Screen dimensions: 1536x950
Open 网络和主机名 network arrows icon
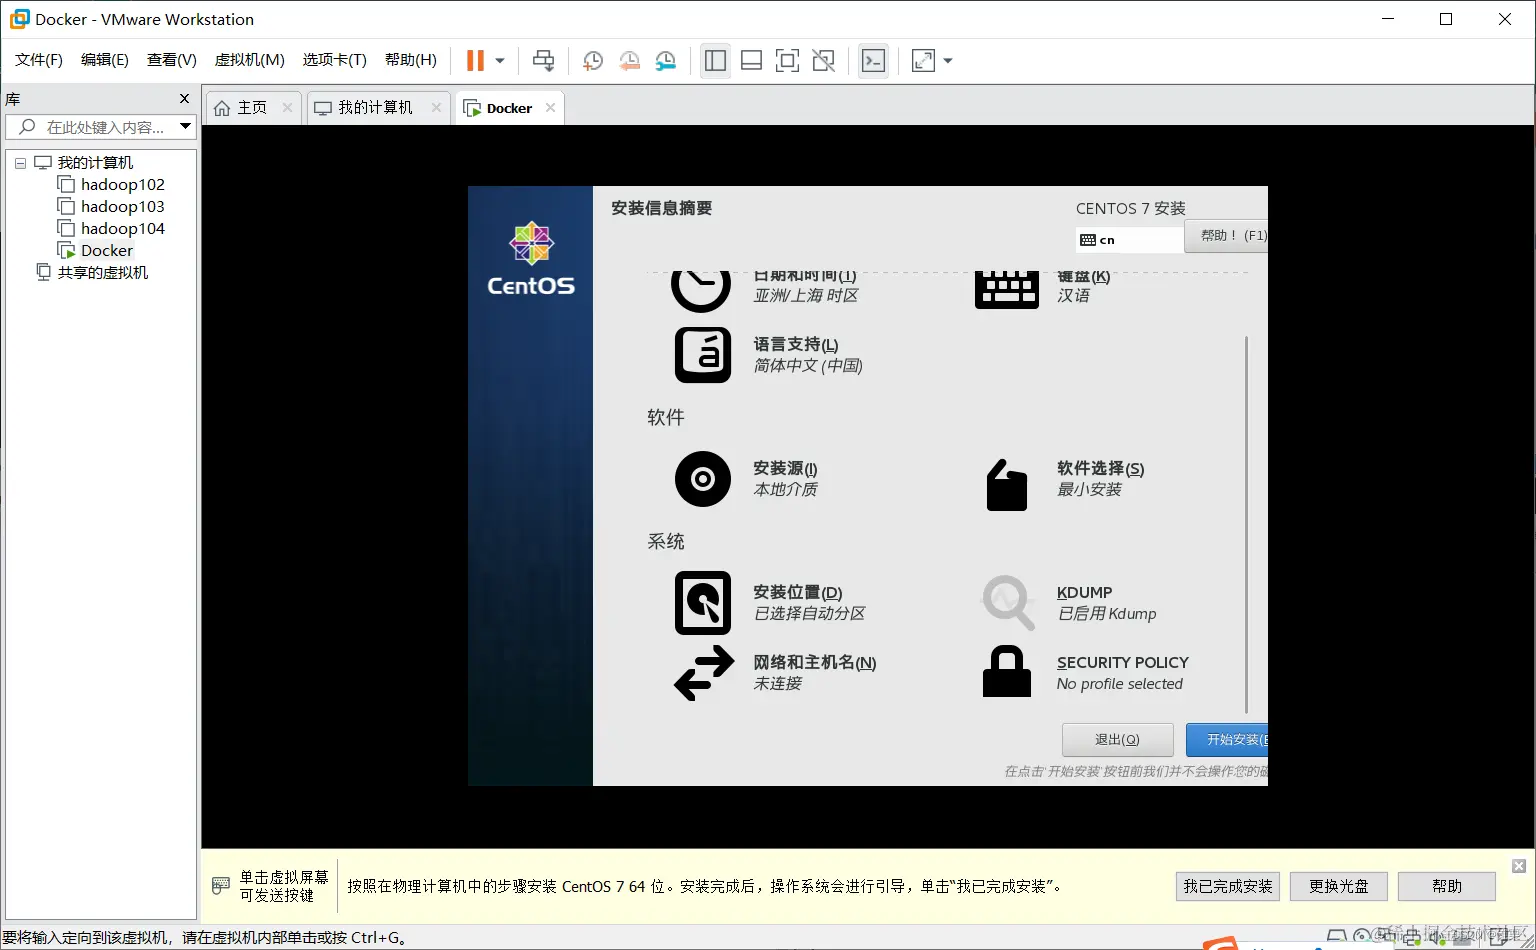(x=704, y=672)
